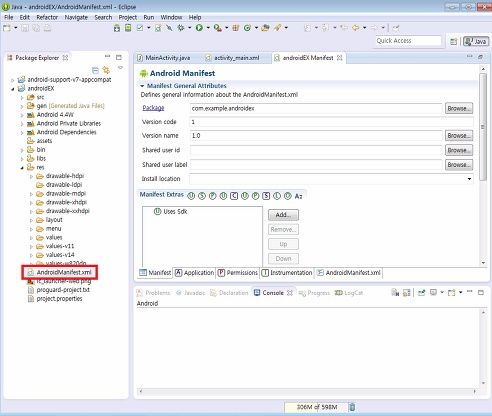The height and width of the screenshot is (416, 492).
Task: Switch to the Java perspective button
Action: pos(476,41)
